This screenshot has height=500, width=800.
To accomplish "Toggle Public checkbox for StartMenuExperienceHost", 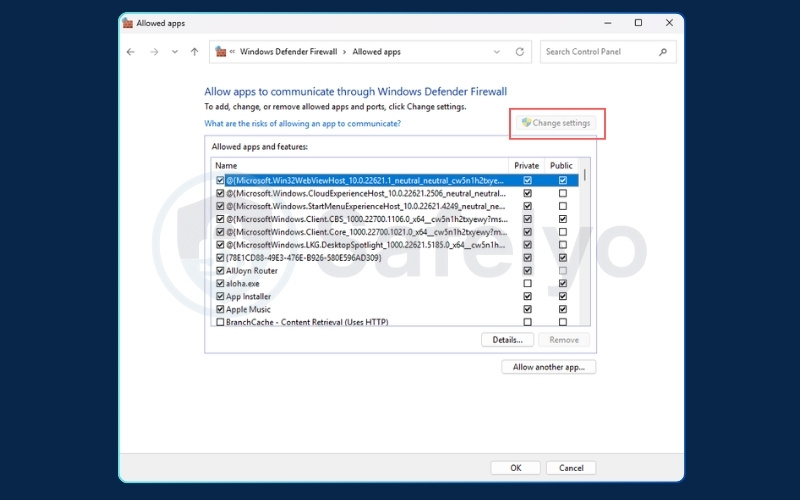I will (x=563, y=206).
